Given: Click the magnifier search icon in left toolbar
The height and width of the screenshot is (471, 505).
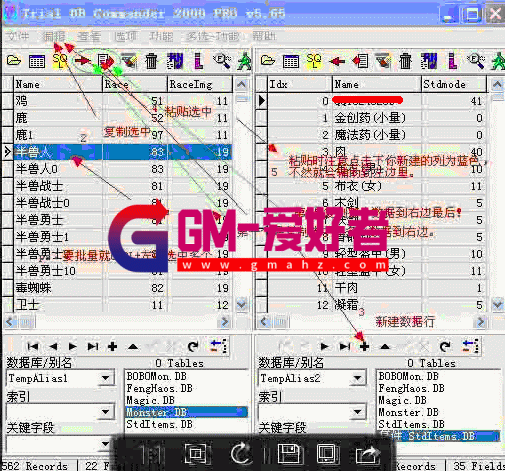Looking at the screenshot, I should pyautogui.click(x=222, y=61).
